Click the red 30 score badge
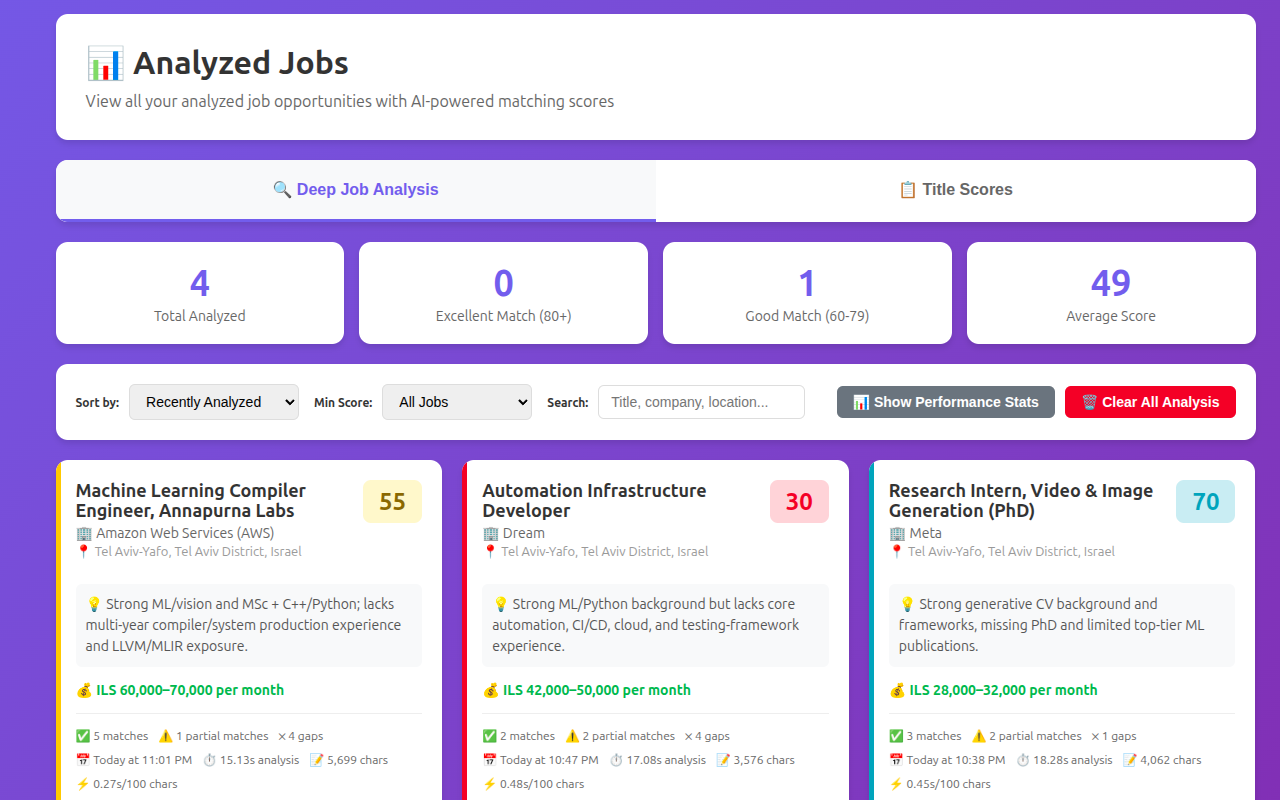Image resolution: width=1280 pixels, height=800 pixels. (x=799, y=501)
